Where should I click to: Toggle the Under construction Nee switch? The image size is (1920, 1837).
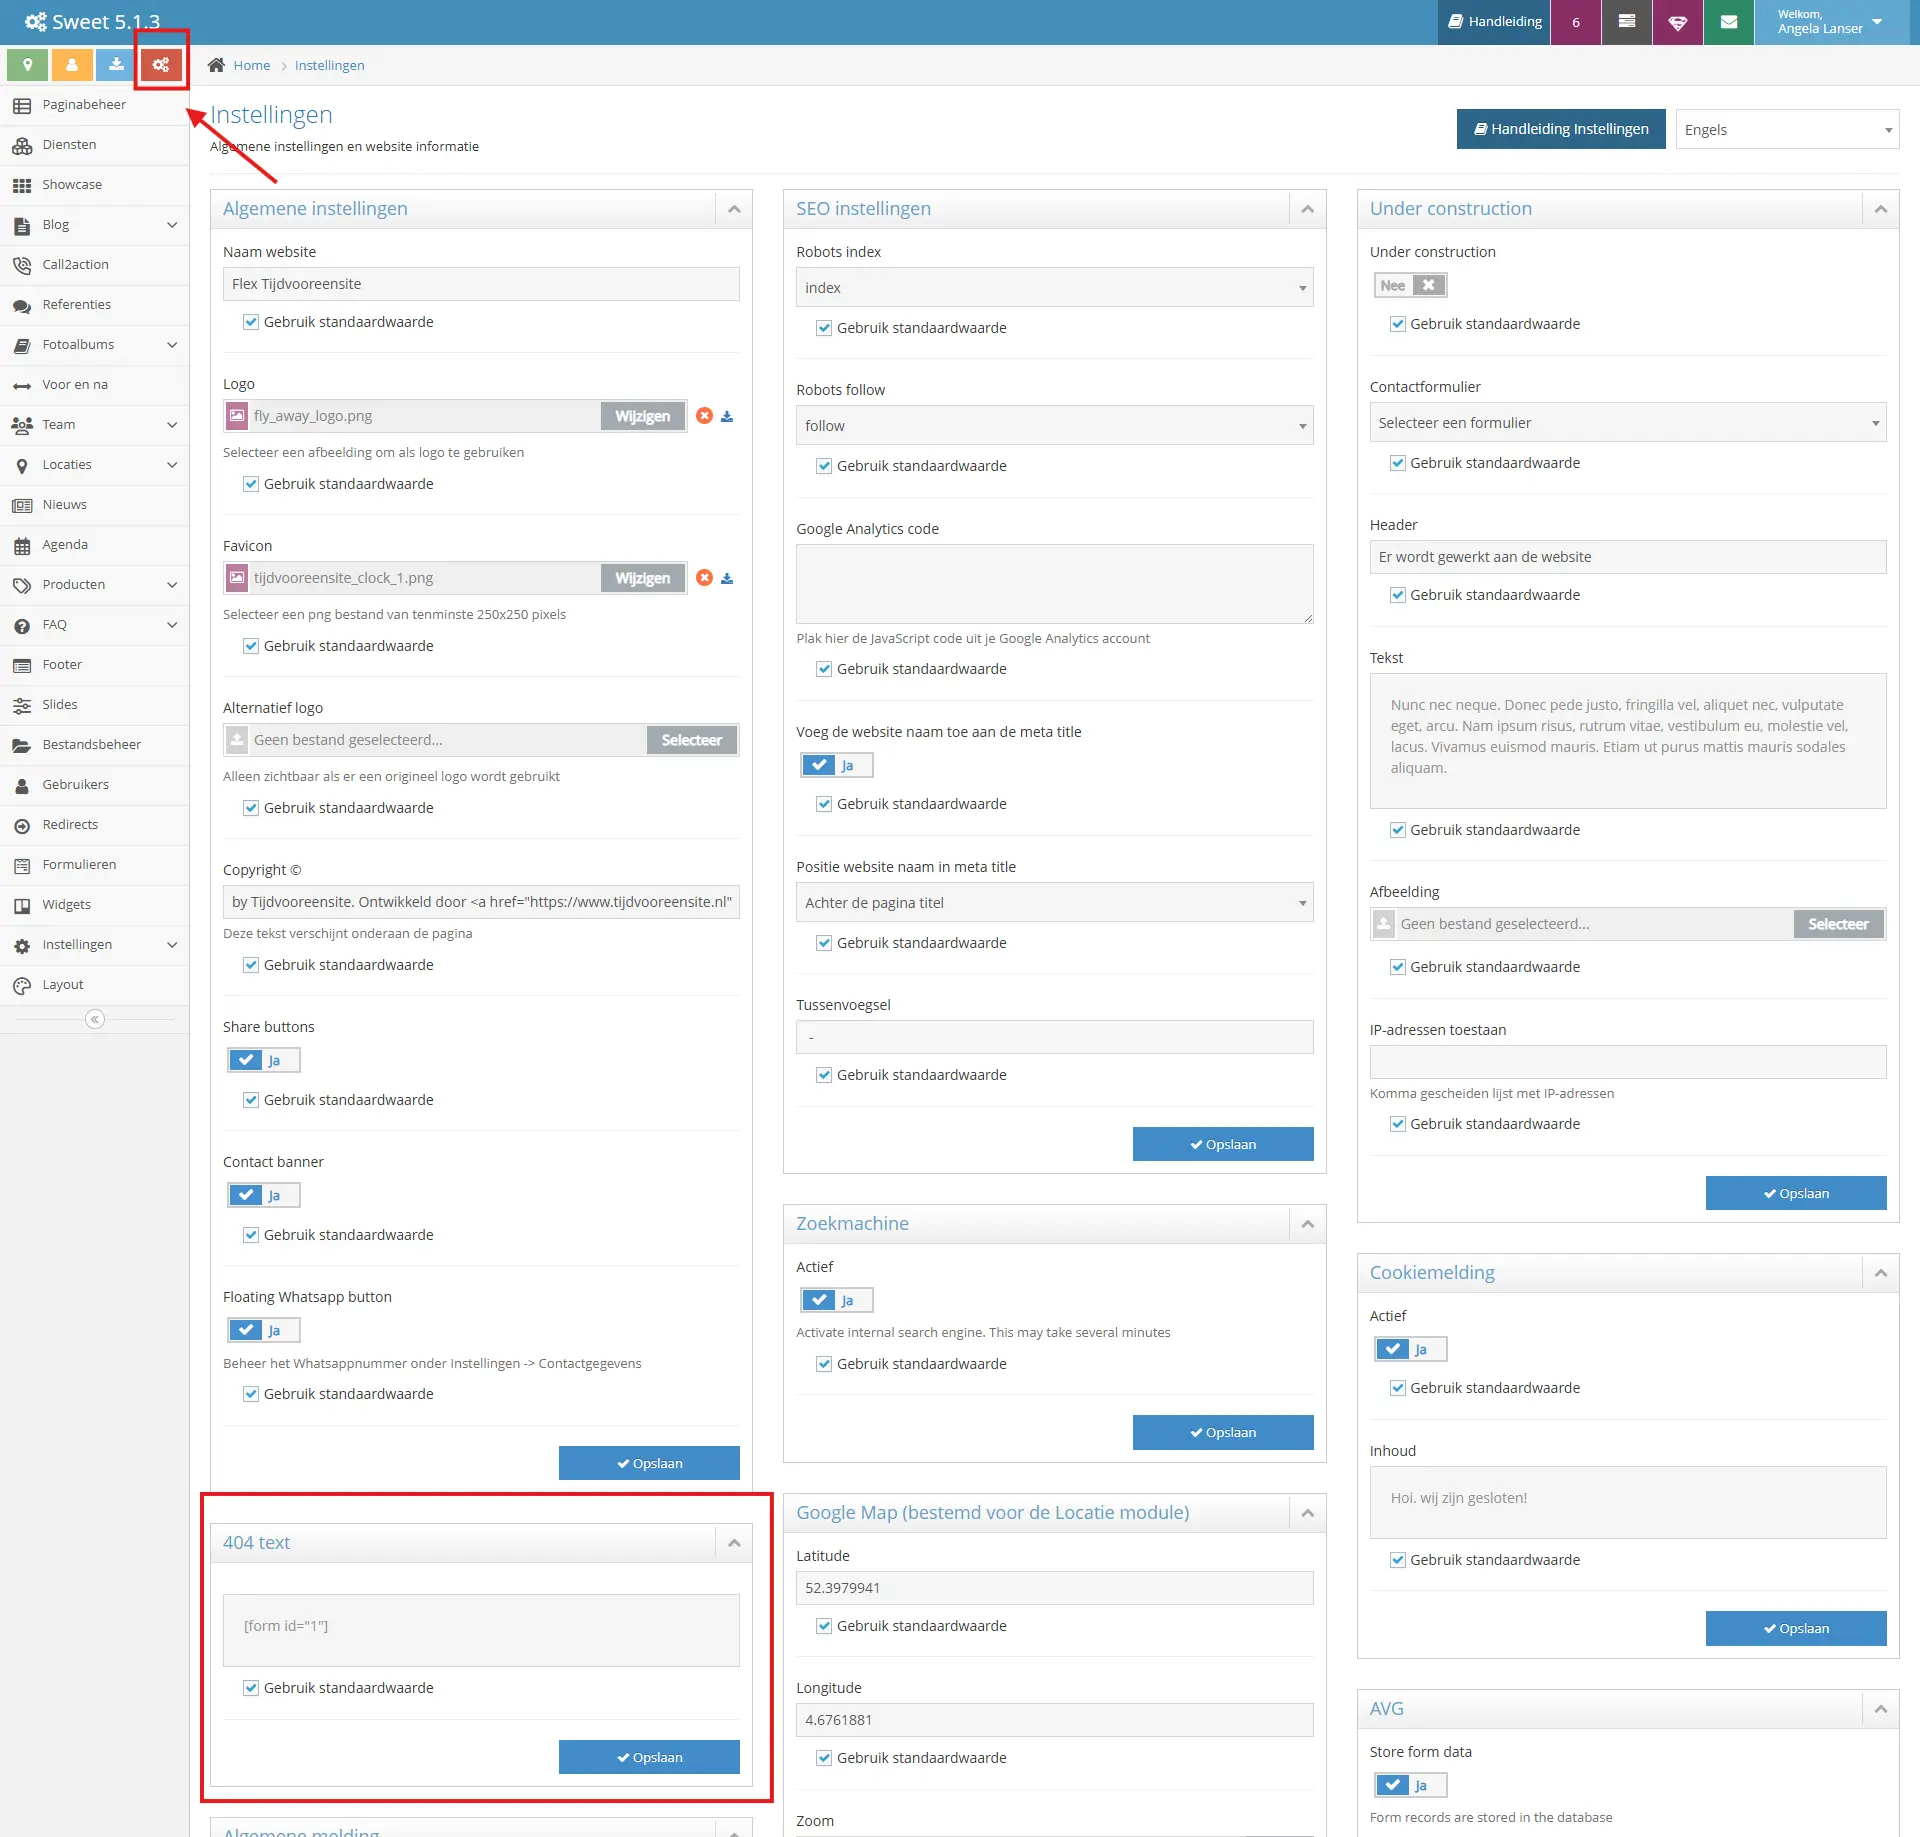1410,285
